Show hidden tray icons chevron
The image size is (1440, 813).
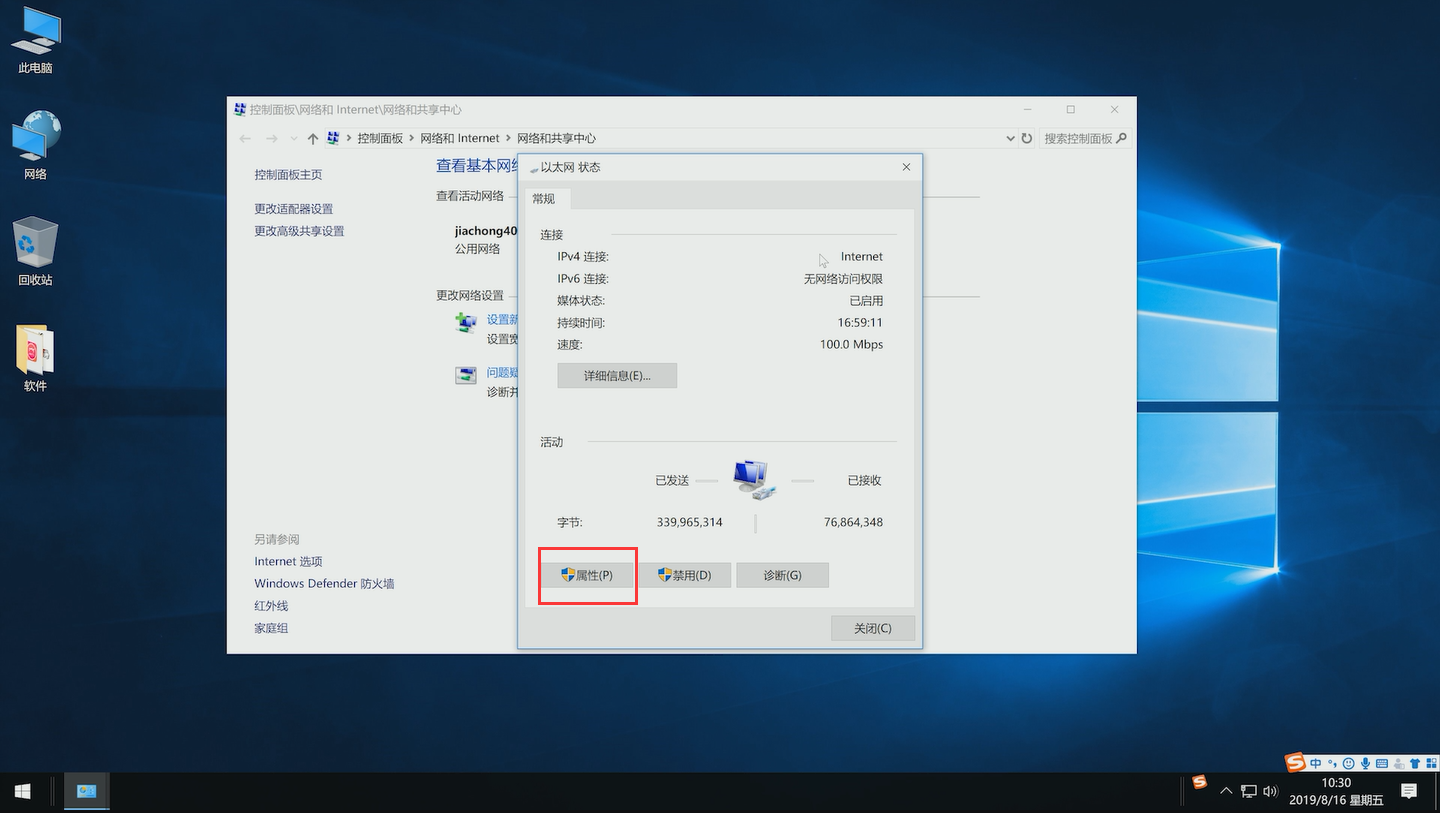click(x=1226, y=791)
